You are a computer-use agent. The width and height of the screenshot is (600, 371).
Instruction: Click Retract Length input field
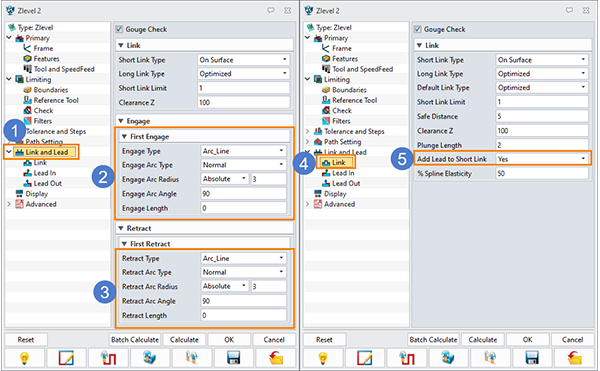pyautogui.click(x=243, y=315)
